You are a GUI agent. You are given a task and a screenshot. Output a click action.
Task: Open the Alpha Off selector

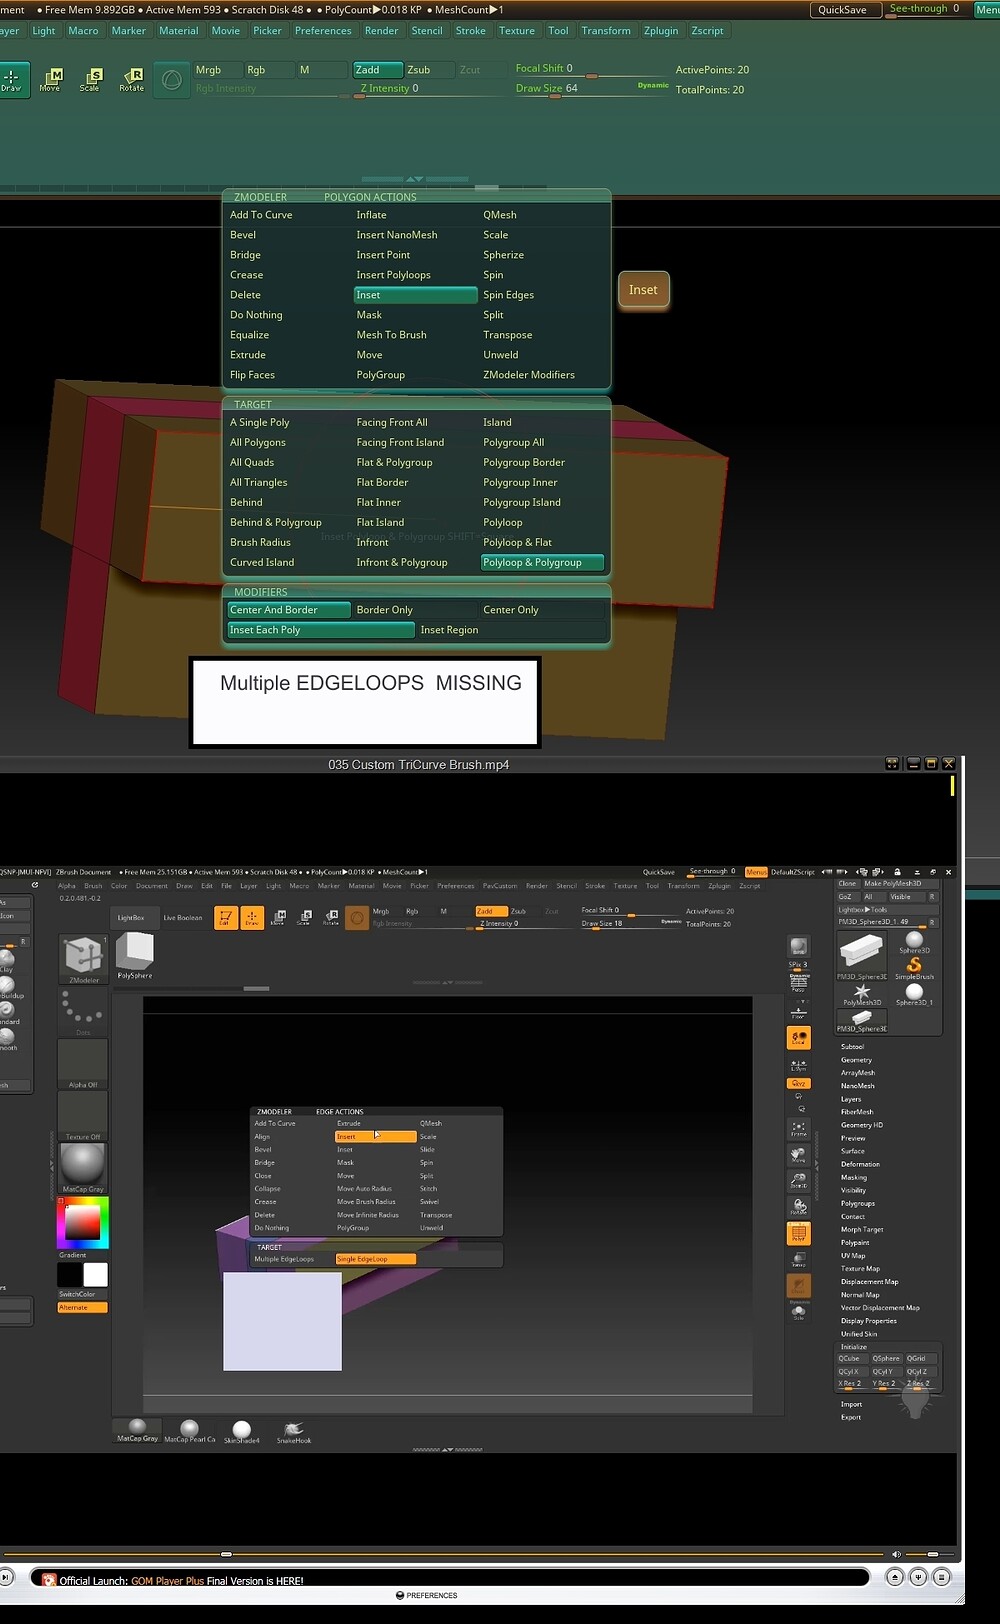point(83,1064)
